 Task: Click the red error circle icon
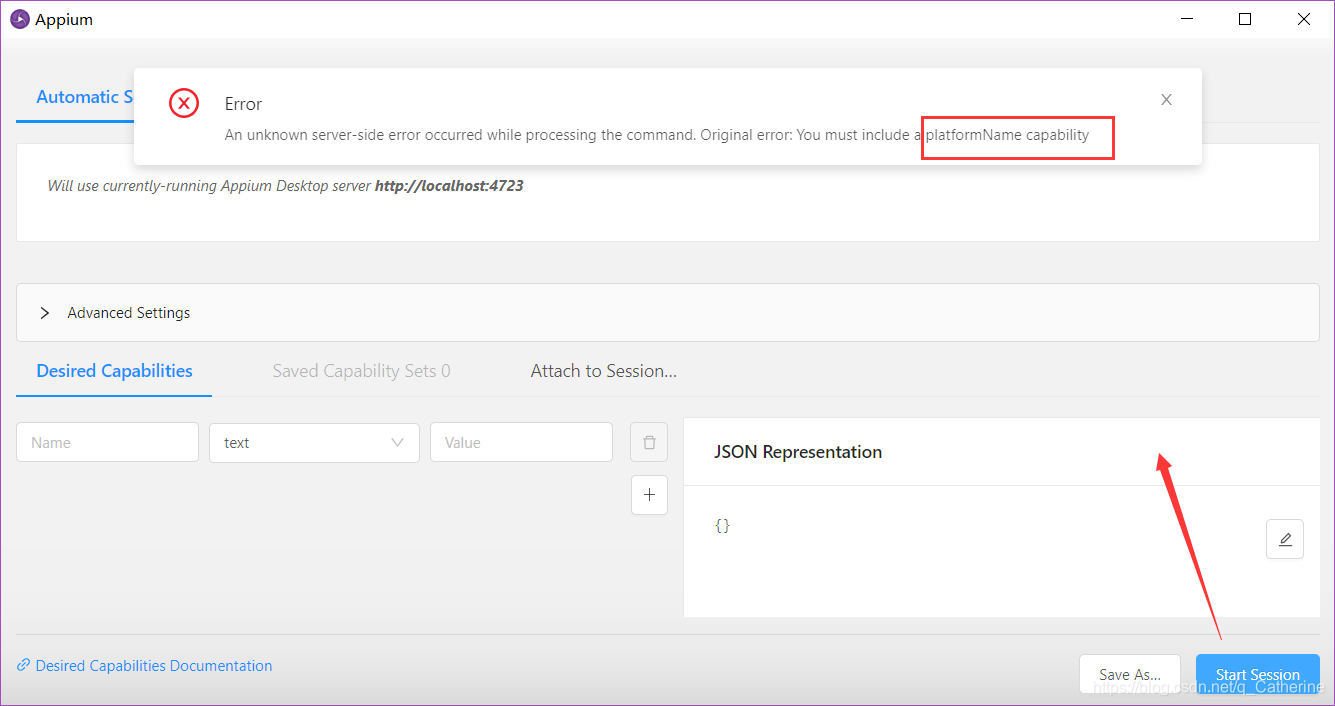(184, 103)
